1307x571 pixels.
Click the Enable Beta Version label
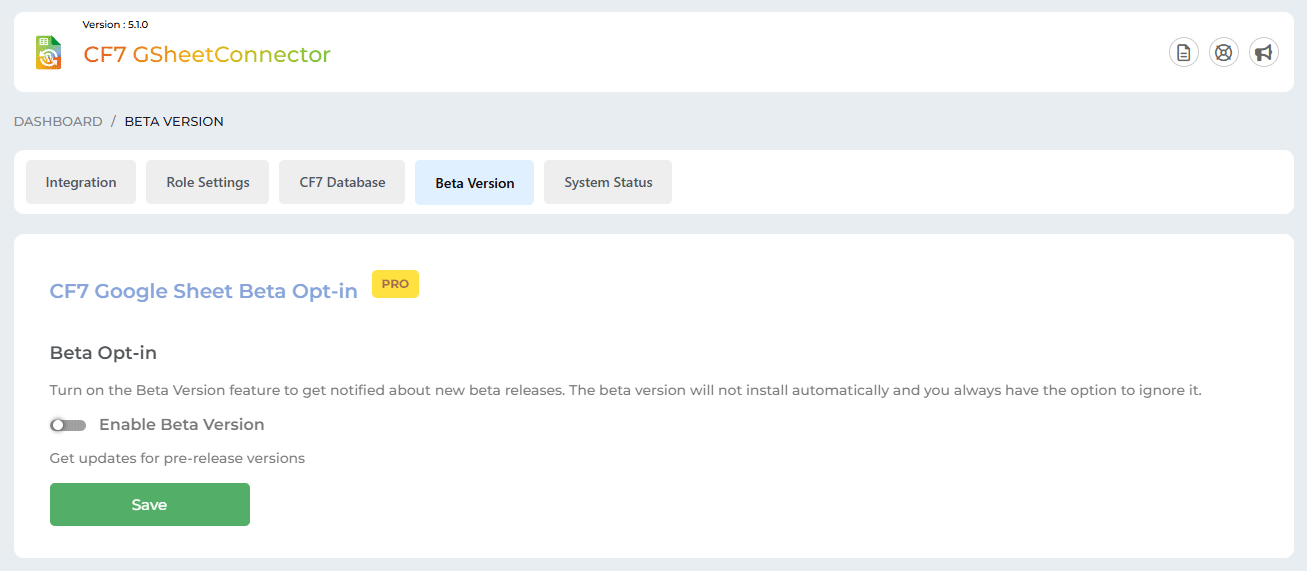click(x=181, y=425)
